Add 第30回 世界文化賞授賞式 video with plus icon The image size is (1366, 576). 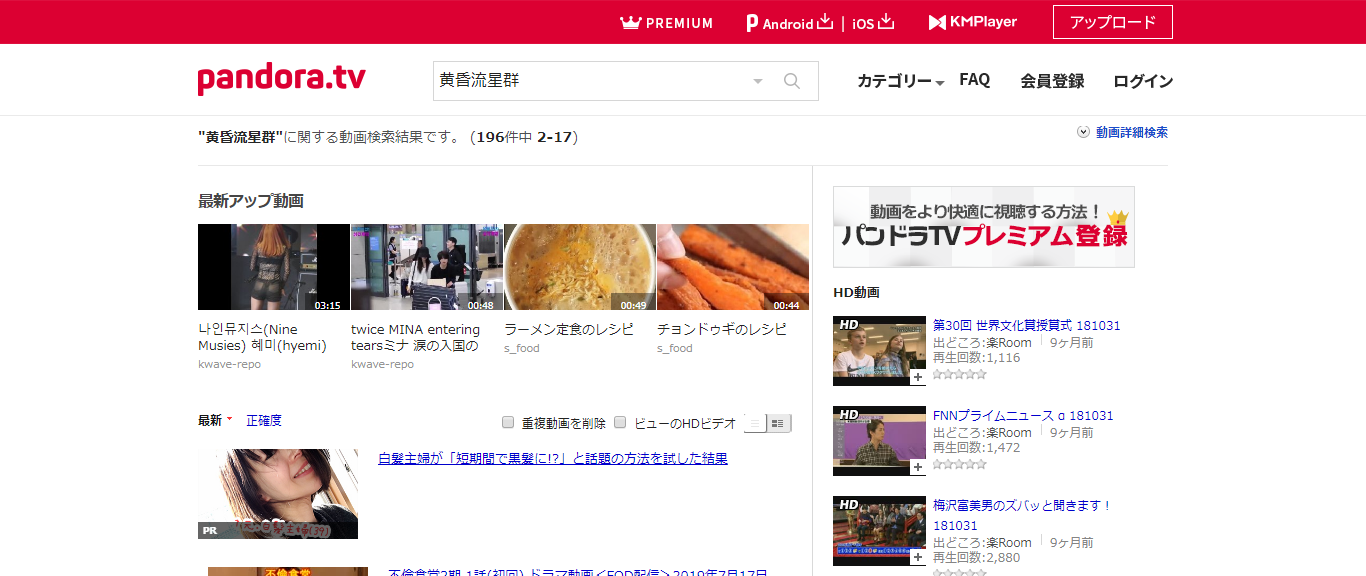(x=918, y=378)
